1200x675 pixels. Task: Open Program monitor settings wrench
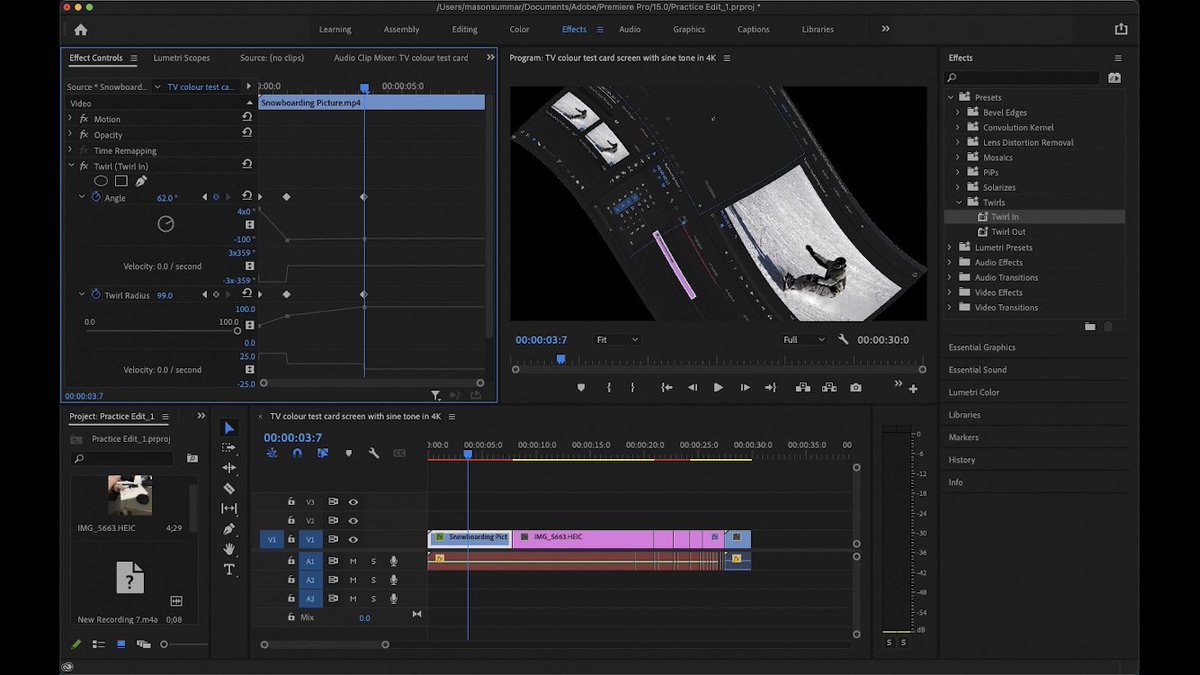843,340
